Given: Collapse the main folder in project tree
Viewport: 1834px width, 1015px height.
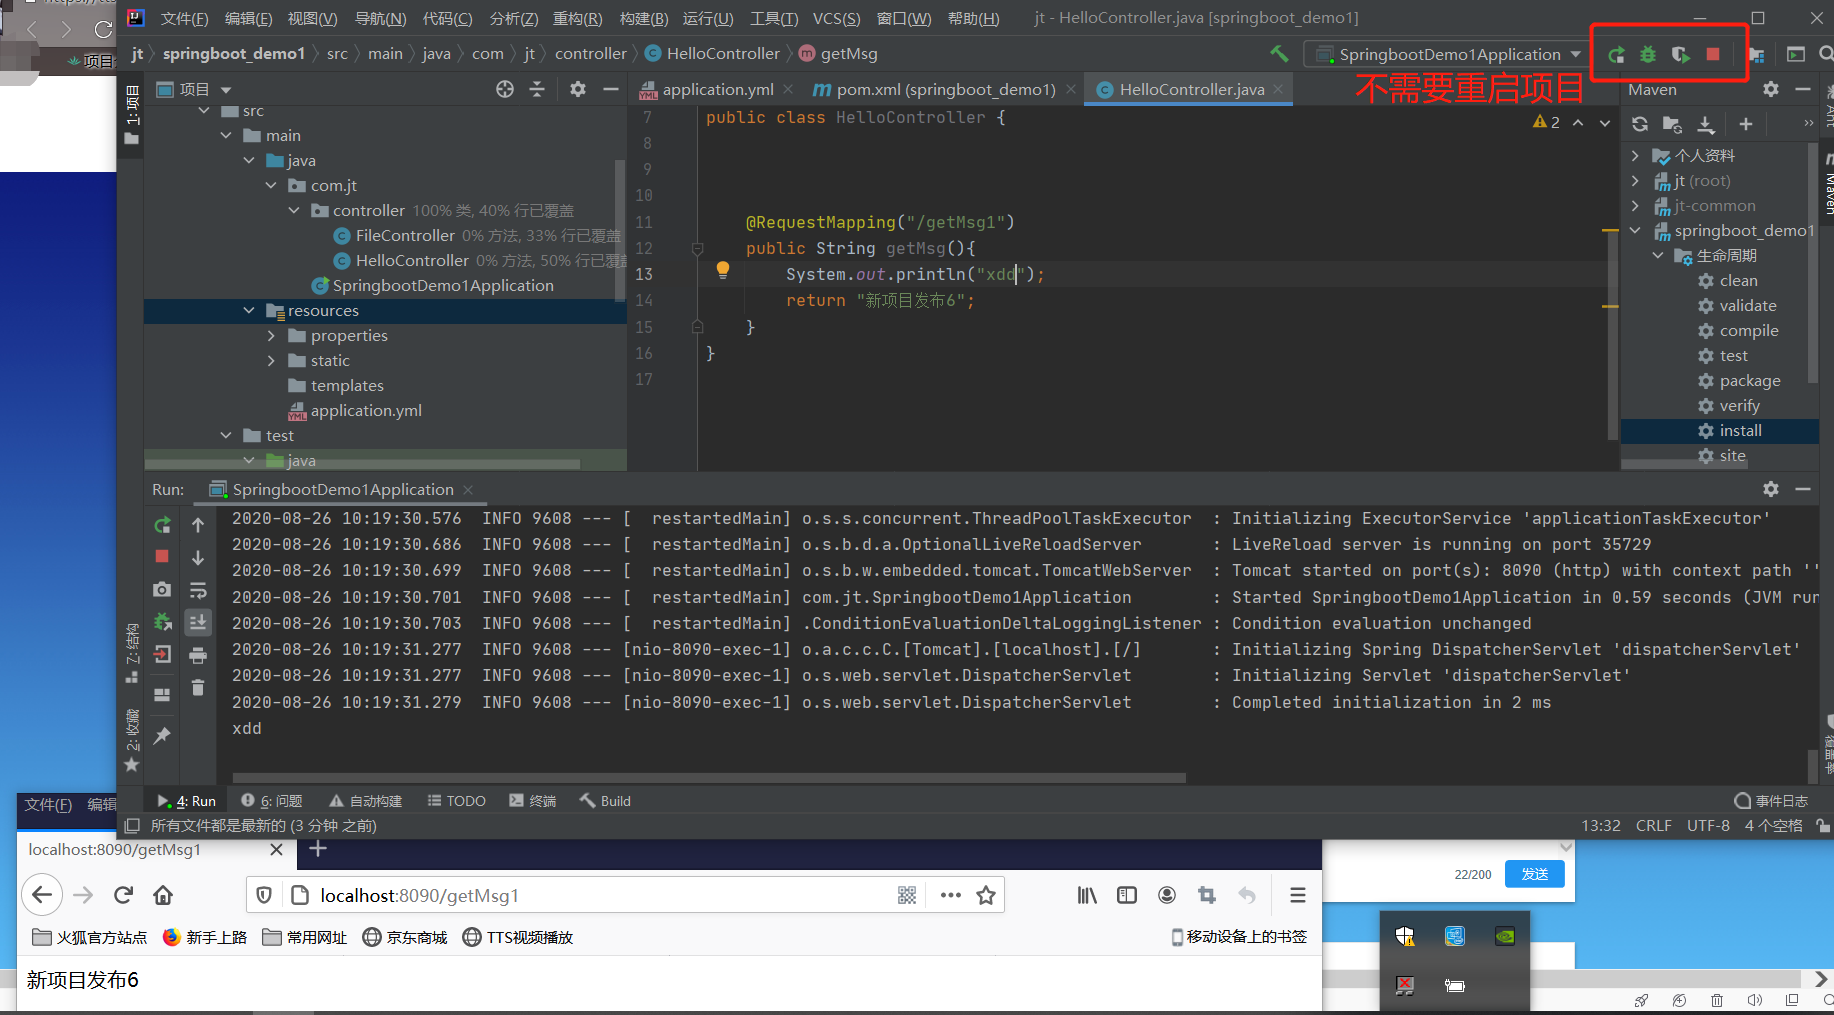Looking at the screenshot, I should click(x=226, y=136).
